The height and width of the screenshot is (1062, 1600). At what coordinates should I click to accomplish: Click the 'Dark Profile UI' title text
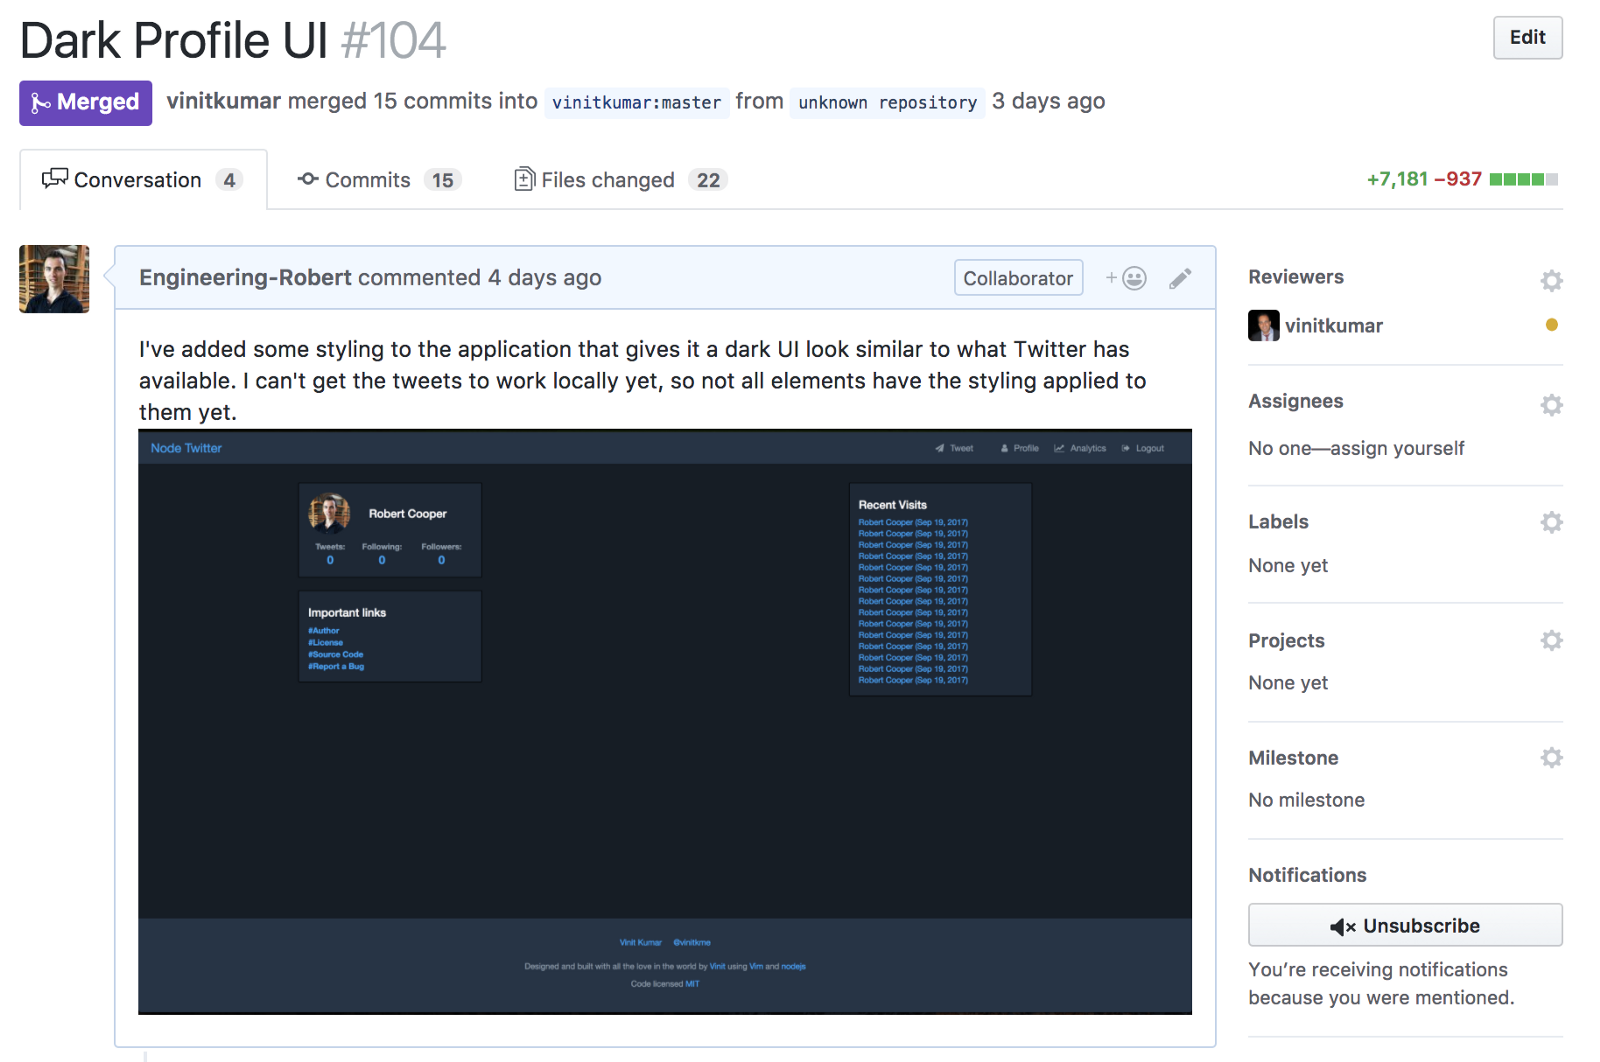click(x=174, y=41)
